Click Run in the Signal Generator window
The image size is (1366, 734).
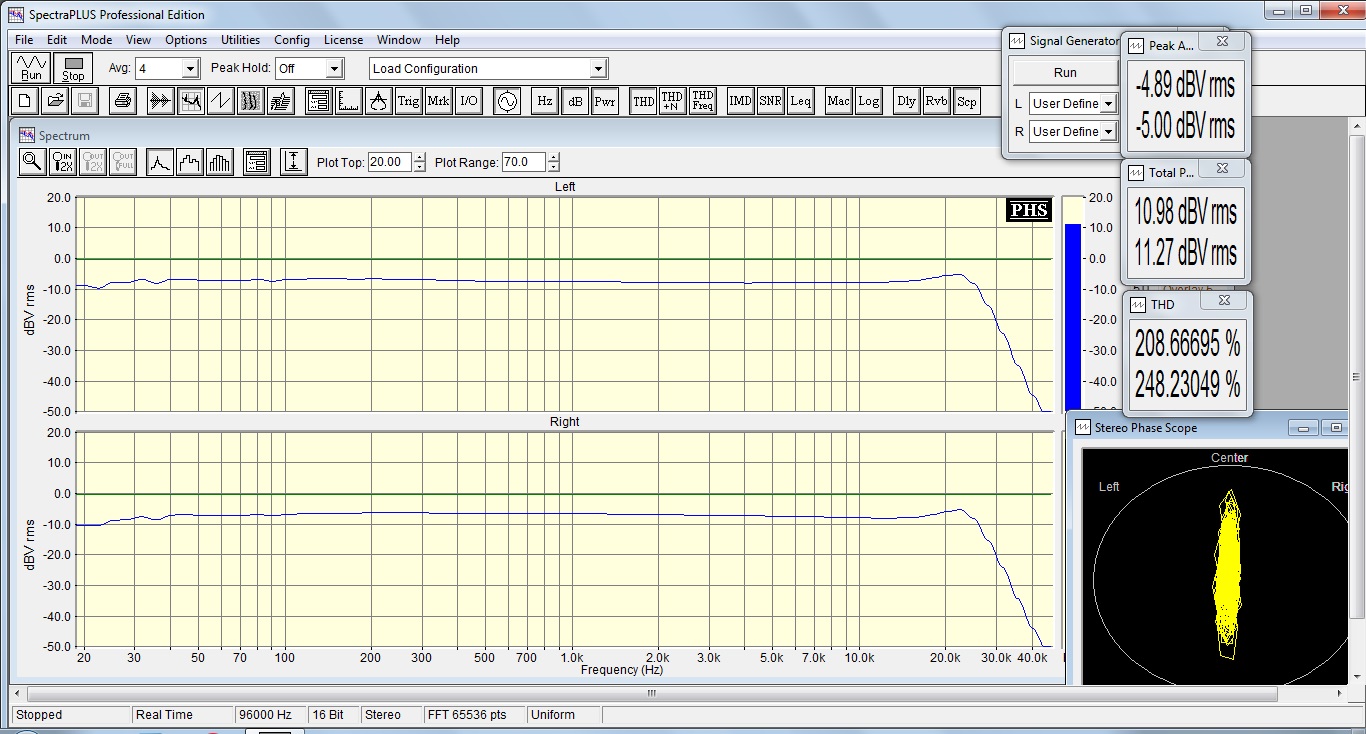point(1065,73)
